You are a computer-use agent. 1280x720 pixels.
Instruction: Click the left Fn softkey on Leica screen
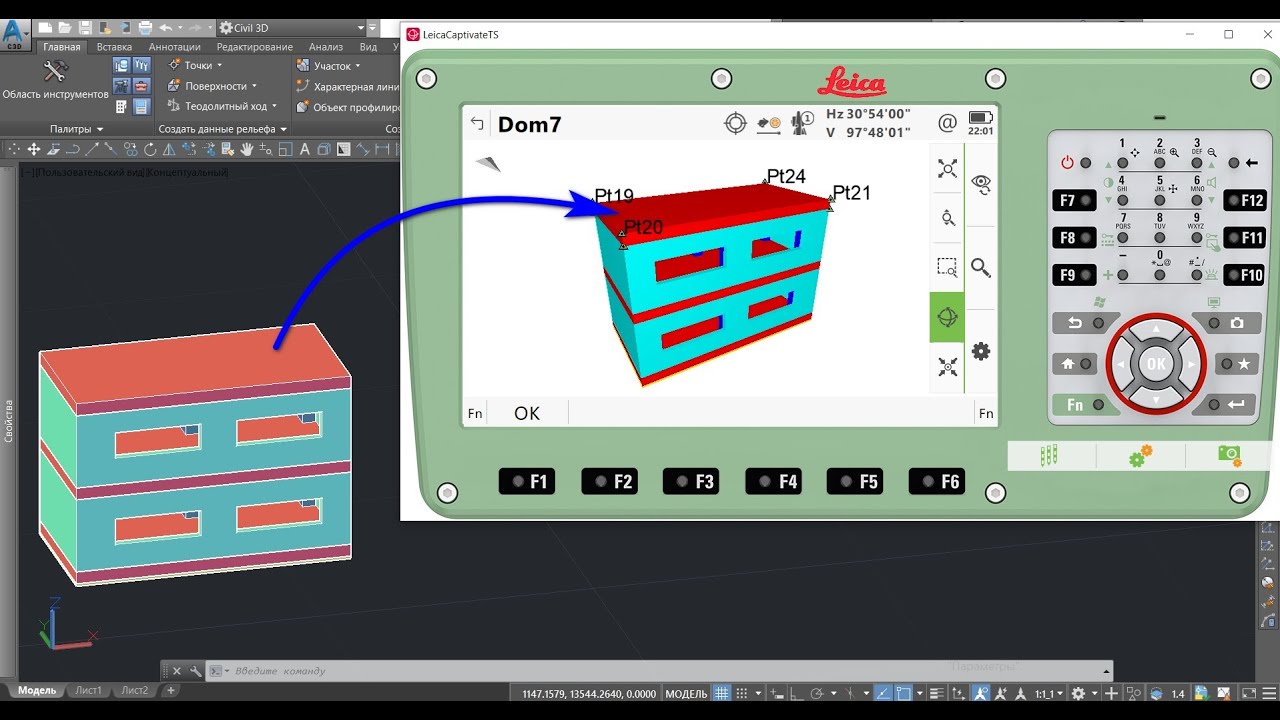475,413
